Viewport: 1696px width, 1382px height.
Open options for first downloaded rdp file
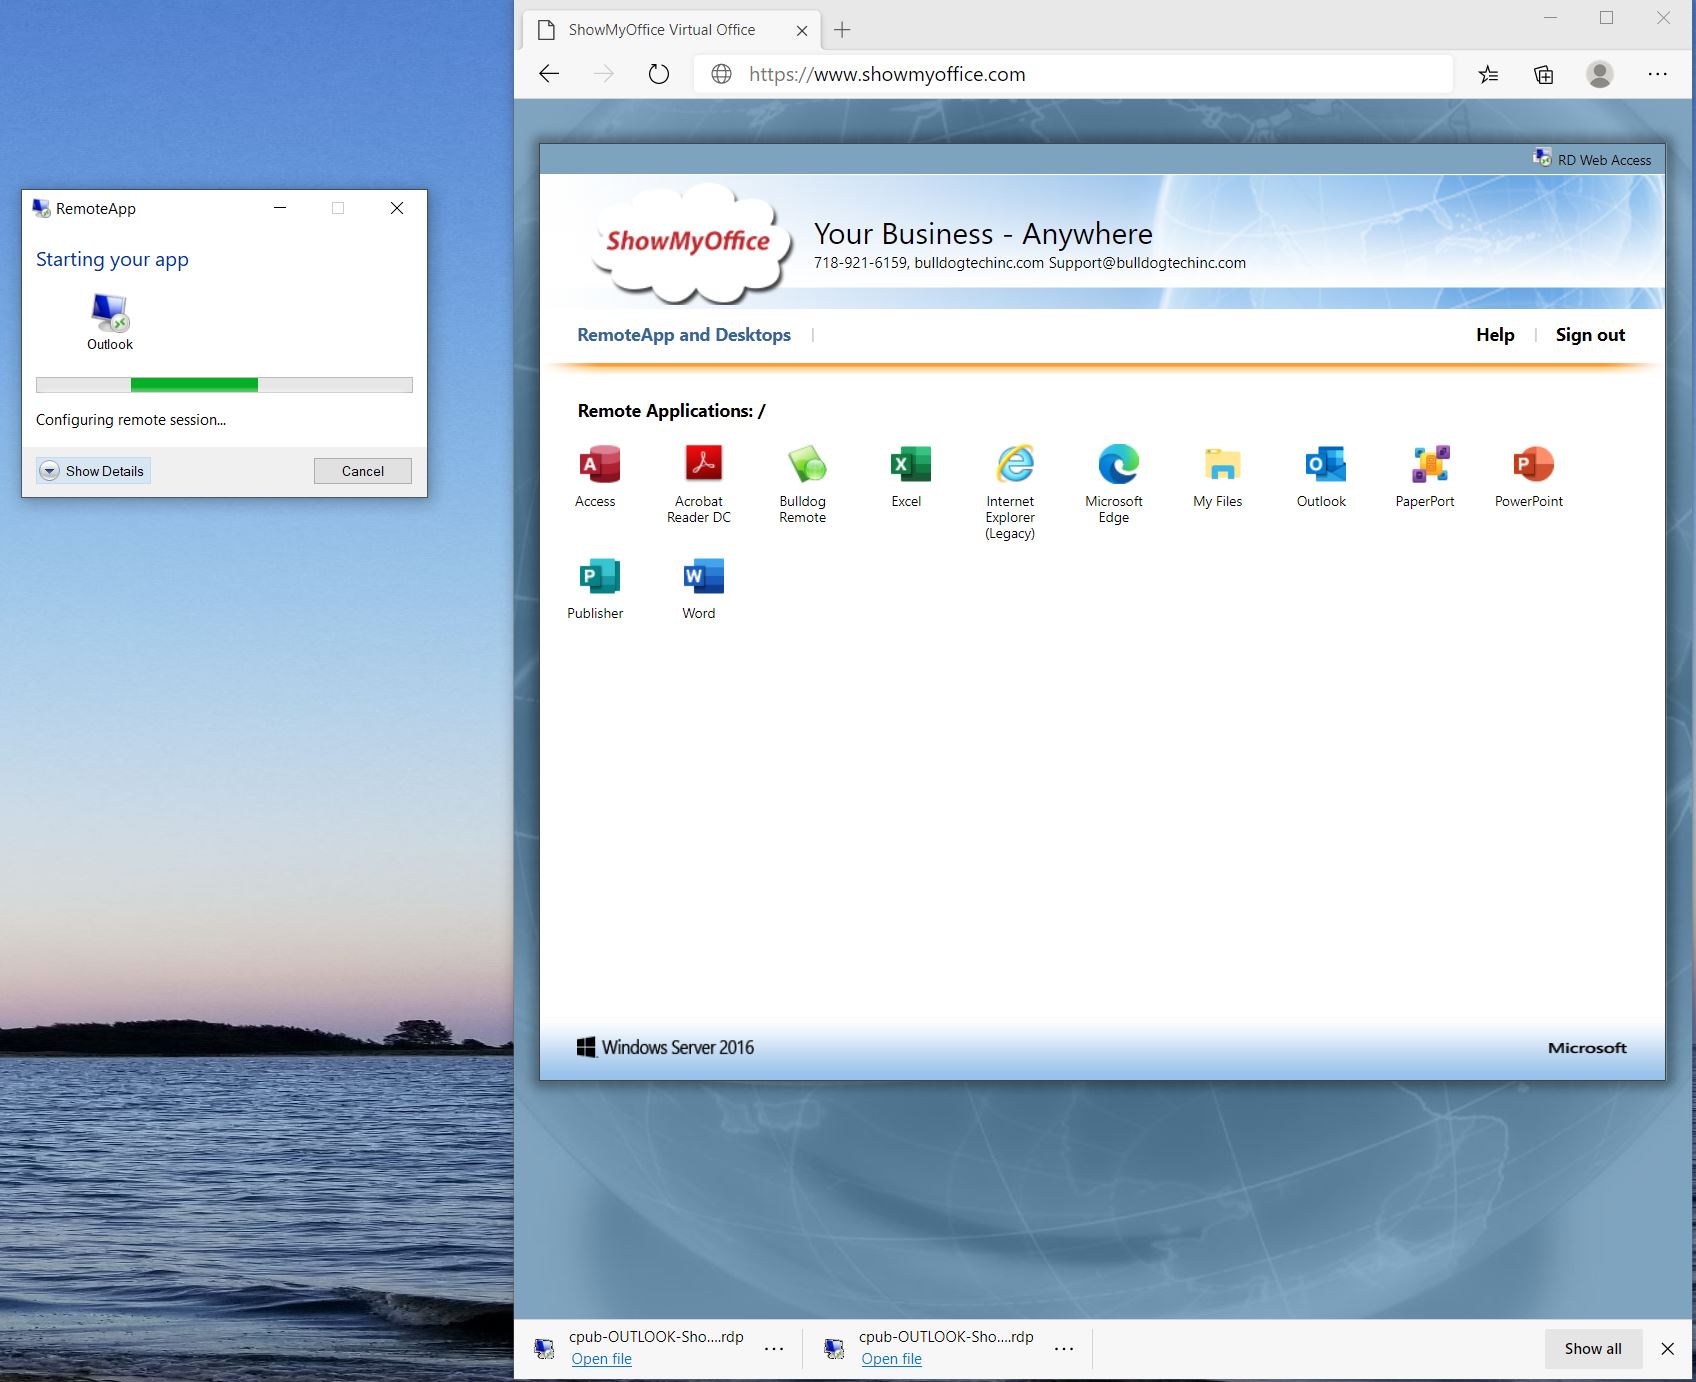tap(774, 1348)
